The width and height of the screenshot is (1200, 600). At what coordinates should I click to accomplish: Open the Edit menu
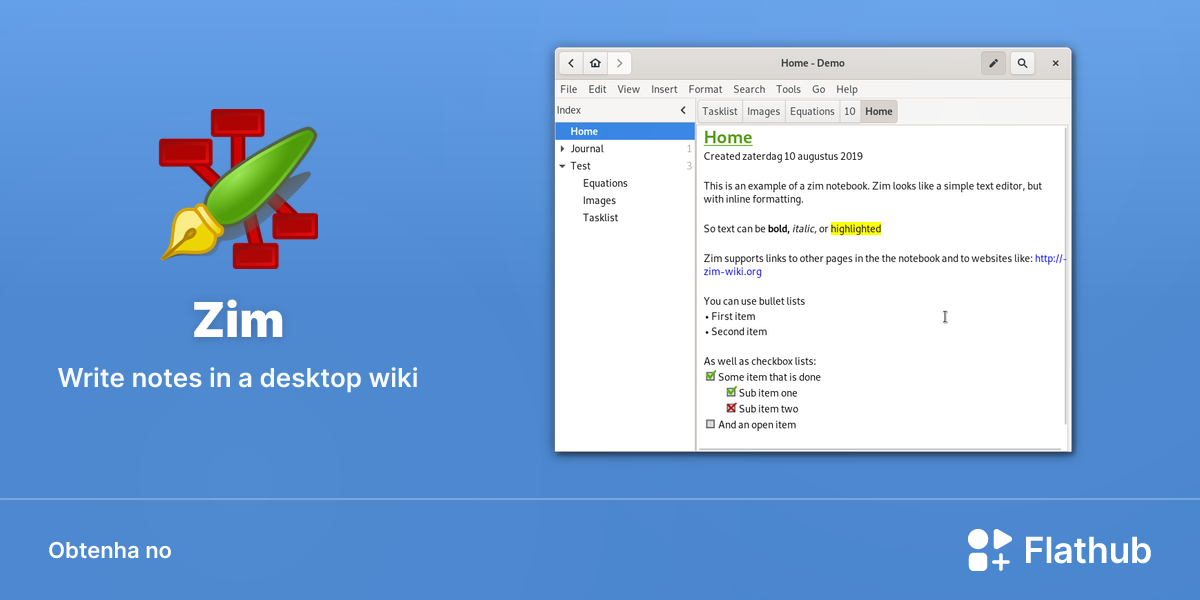(597, 89)
